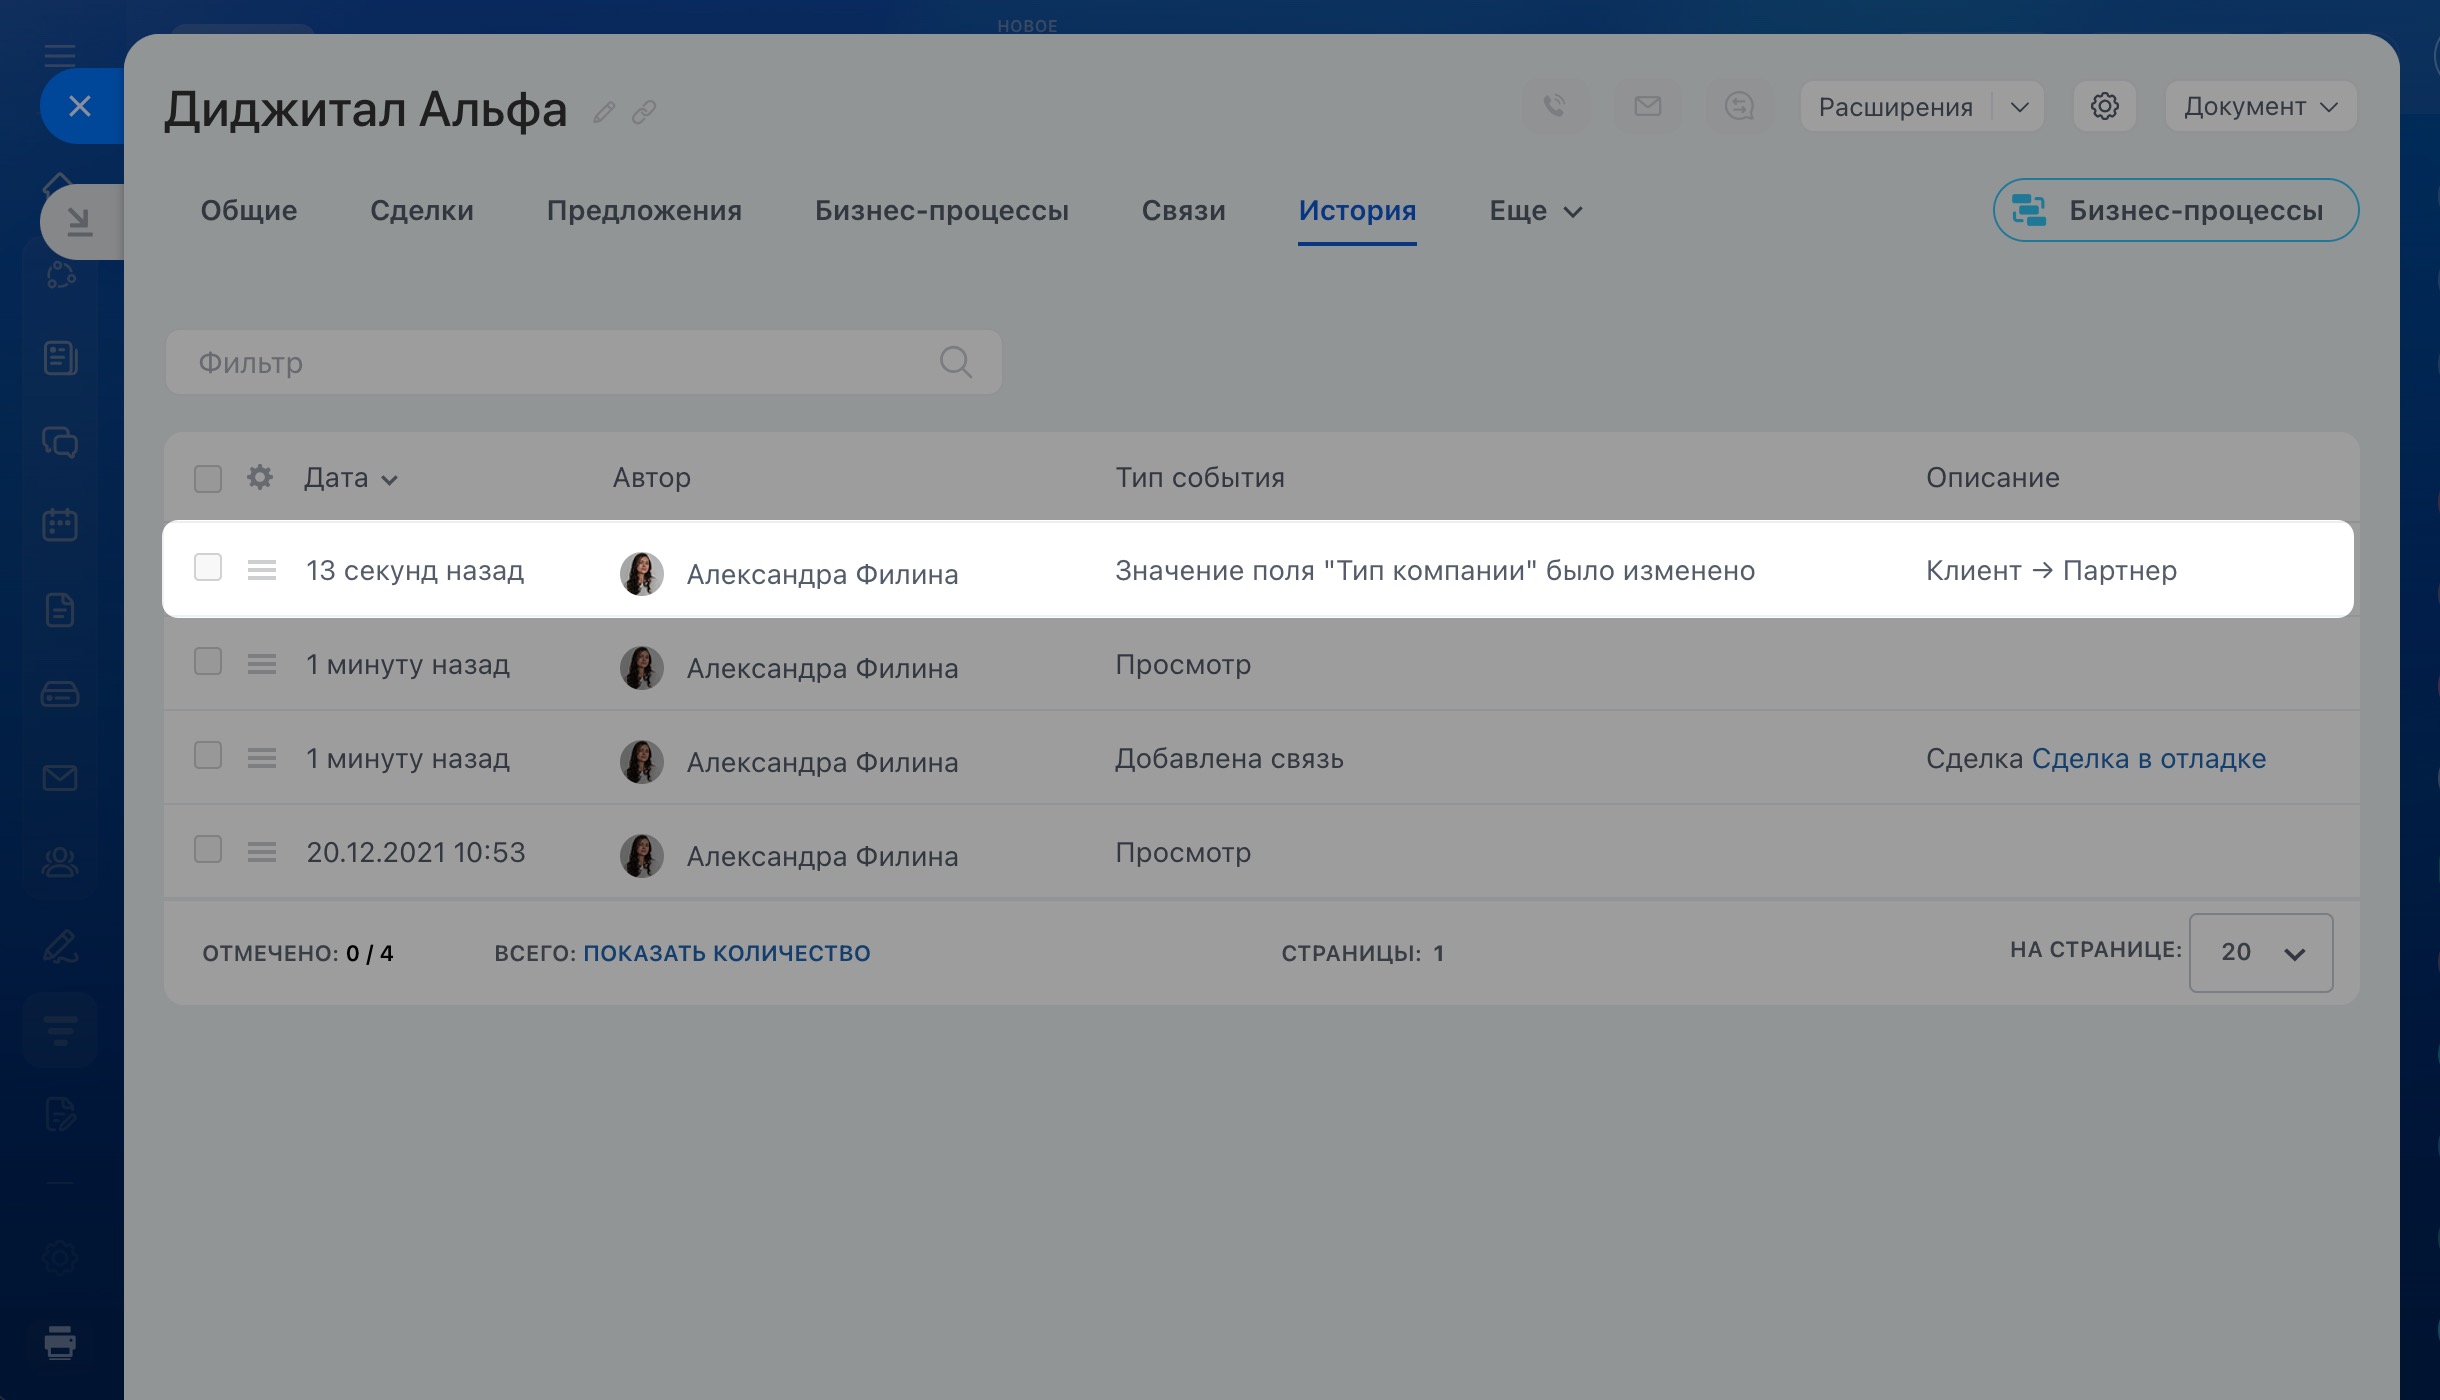Viewport: 2440px width, 1400px height.
Task: Open the chat icon next to Расширения
Action: 1739,106
